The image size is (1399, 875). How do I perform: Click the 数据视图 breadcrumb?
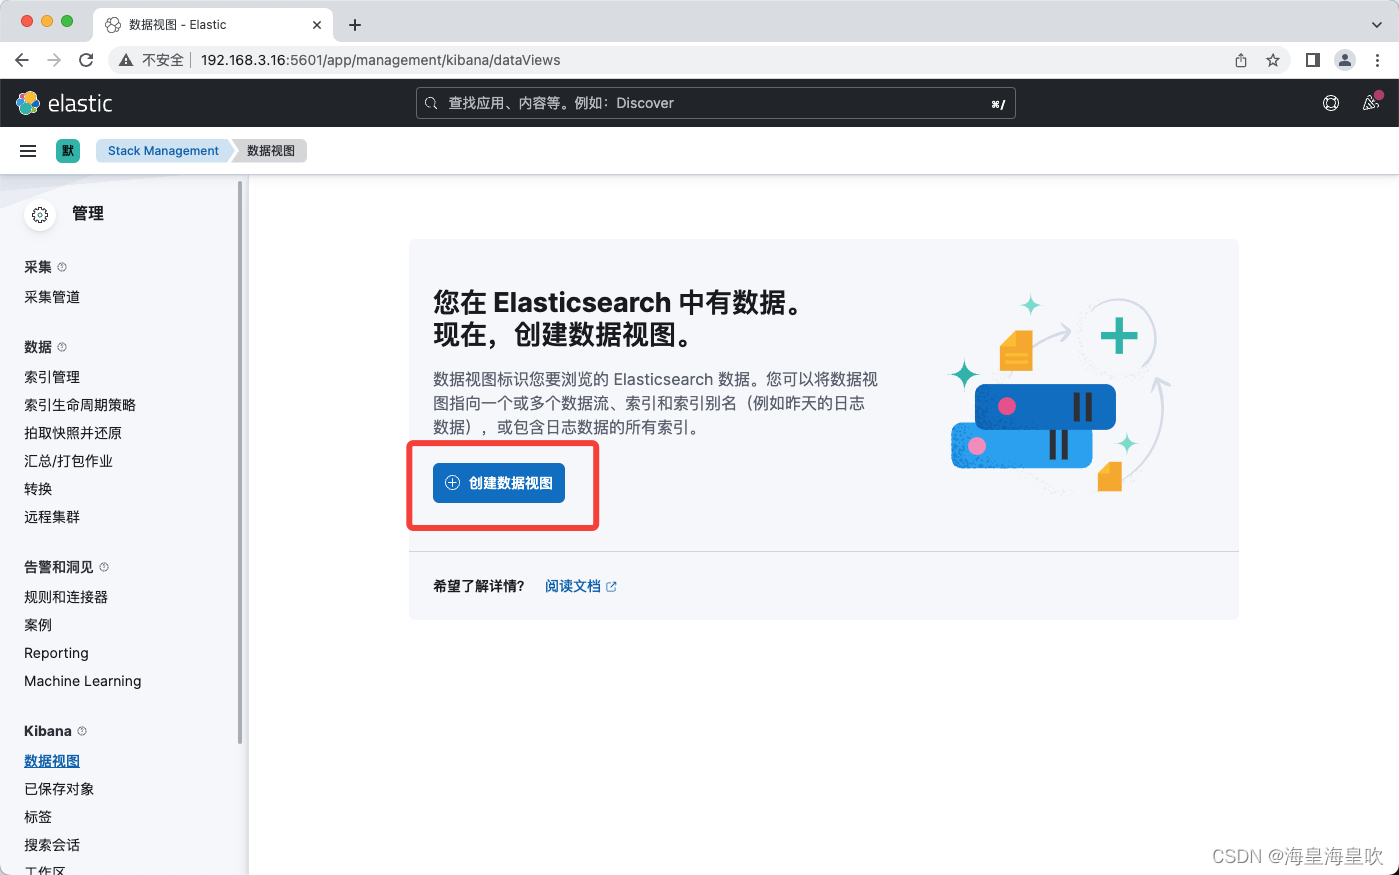click(x=271, y=151)
